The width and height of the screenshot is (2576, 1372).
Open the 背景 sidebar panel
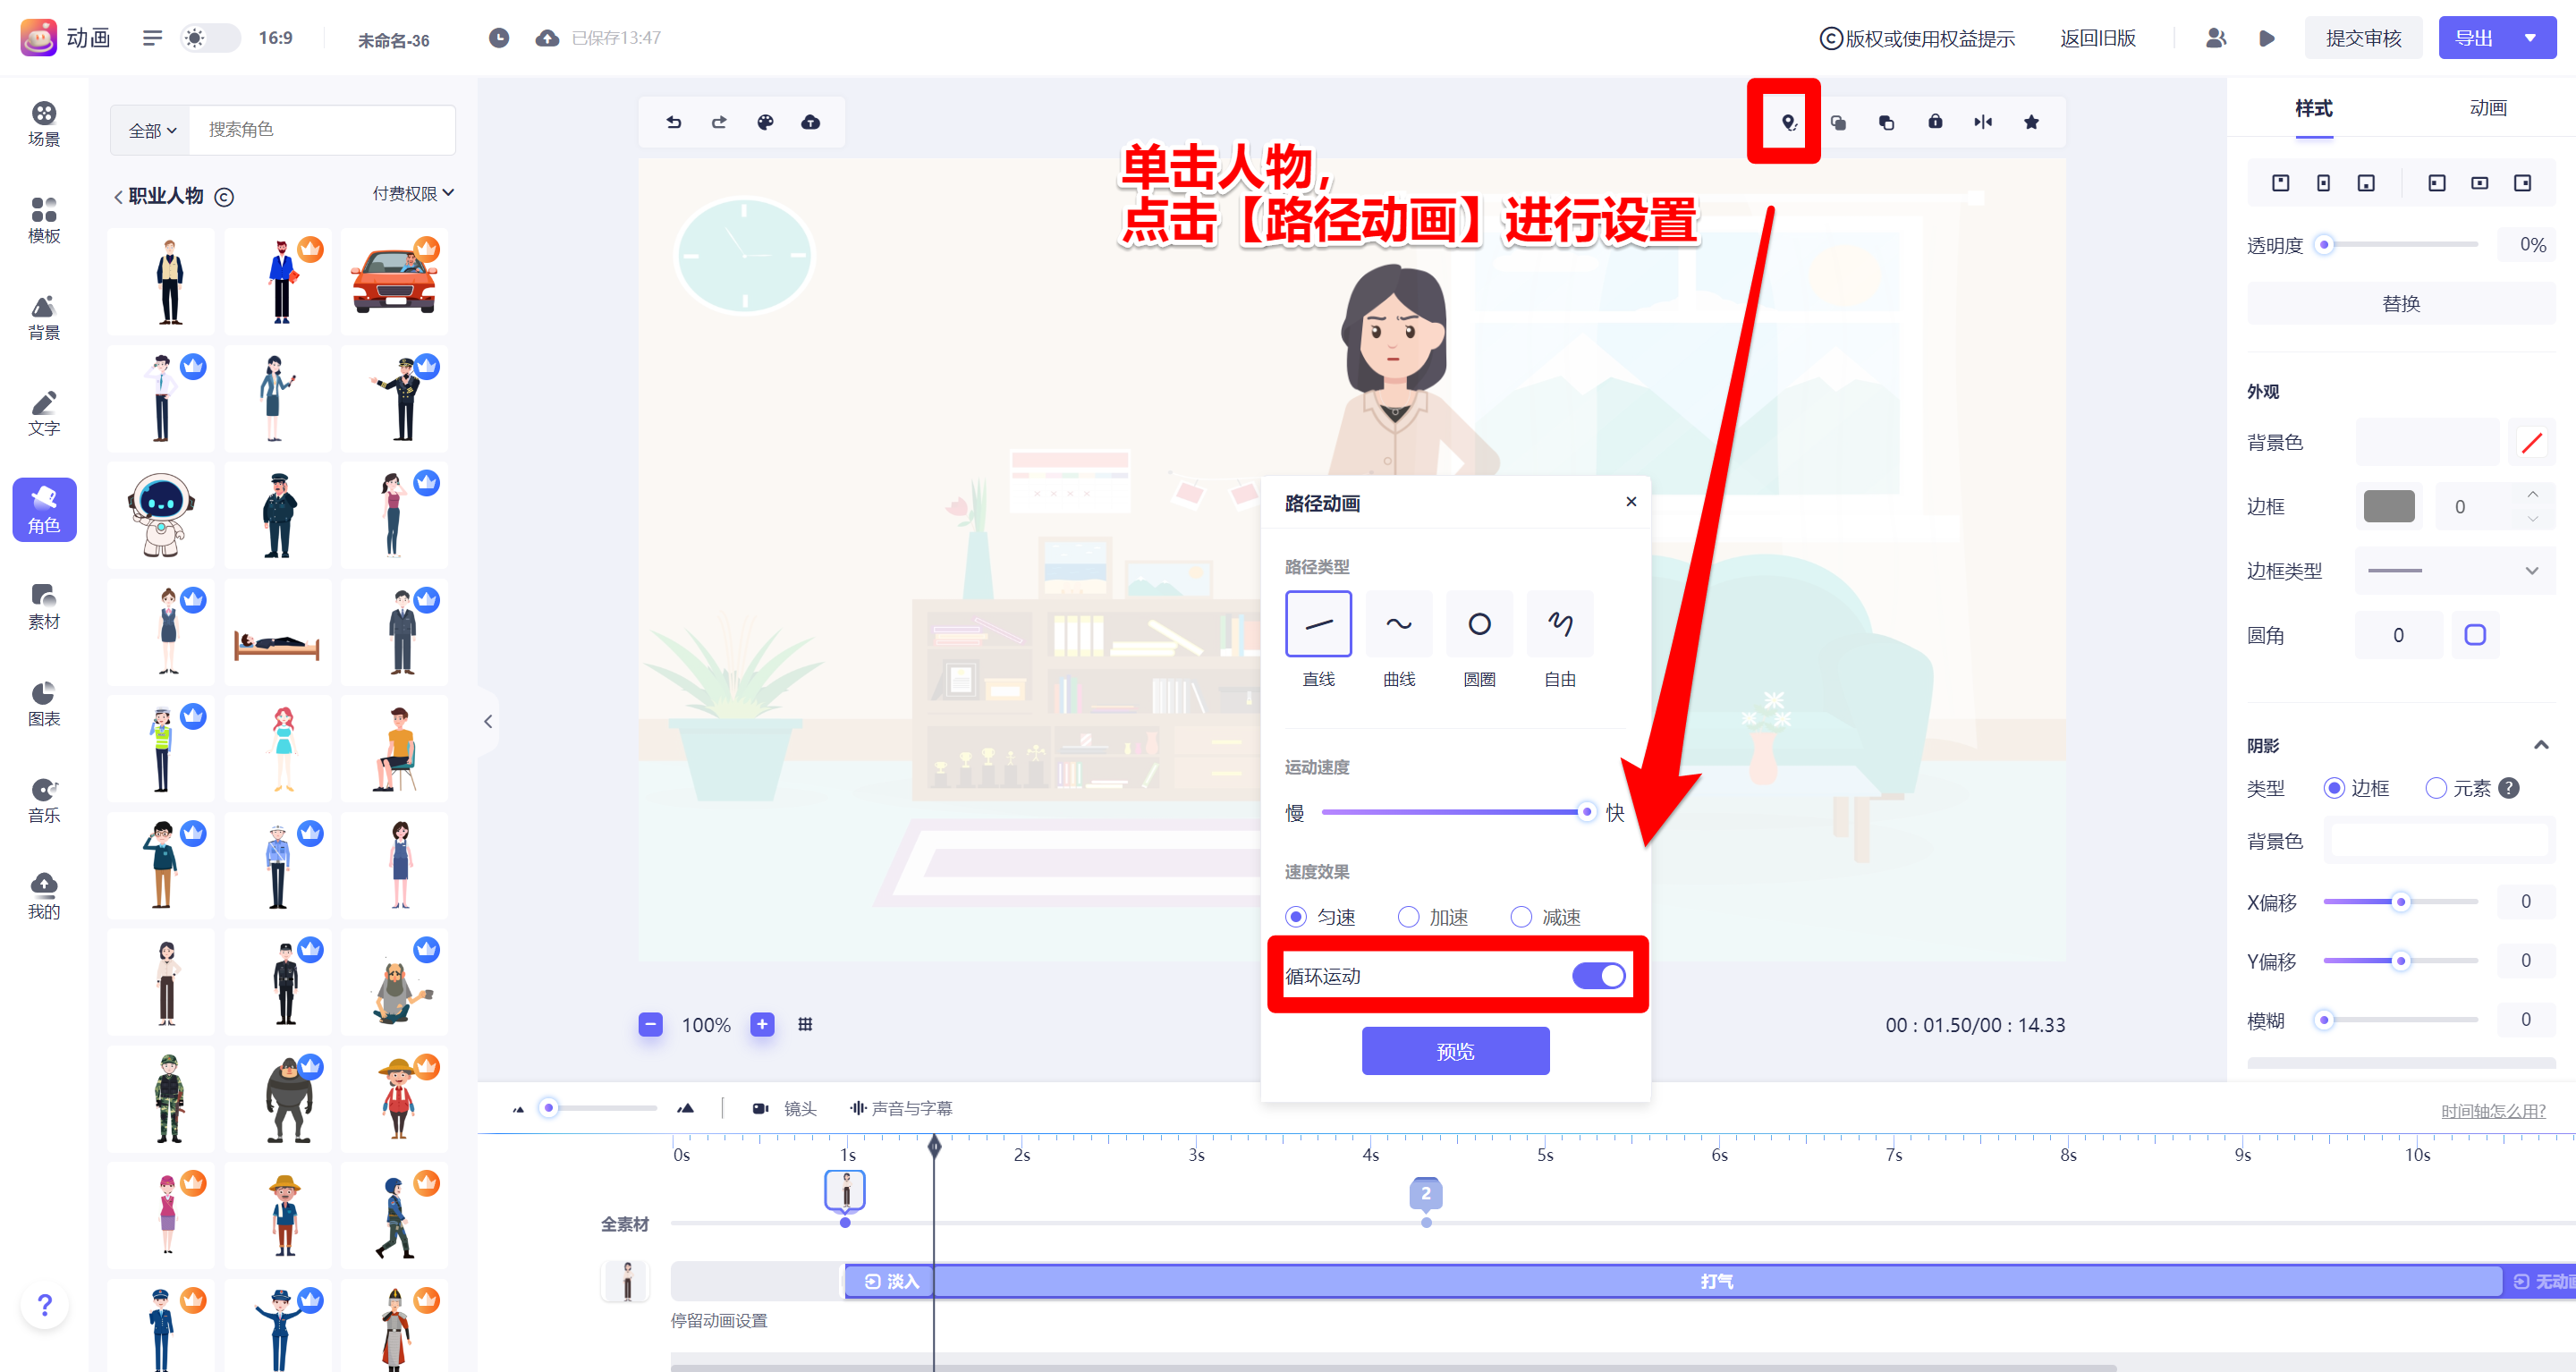click(x=44, y=317)
